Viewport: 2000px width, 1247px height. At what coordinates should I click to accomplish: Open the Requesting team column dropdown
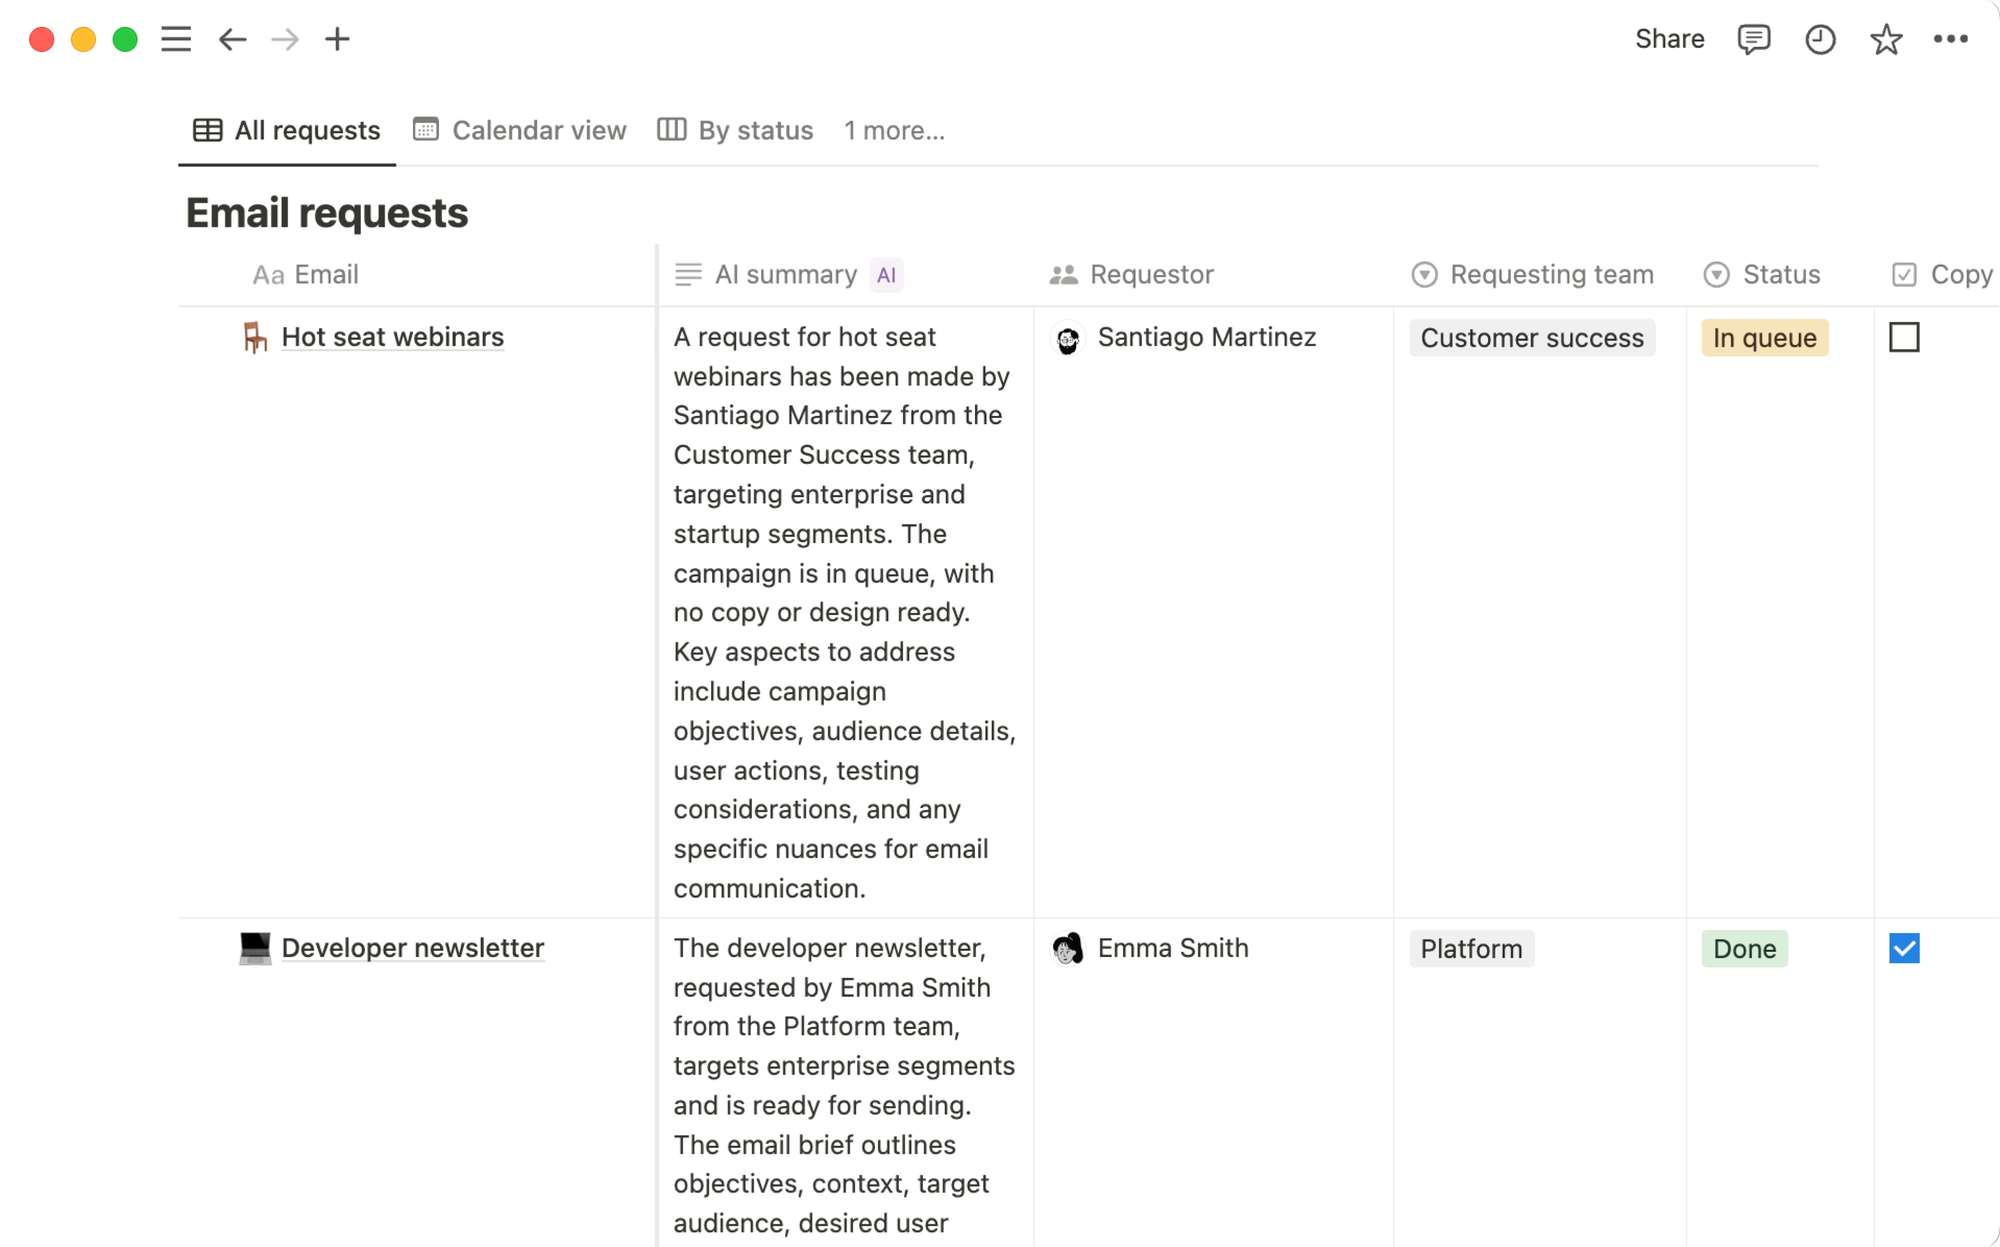tap(1424, 274)
